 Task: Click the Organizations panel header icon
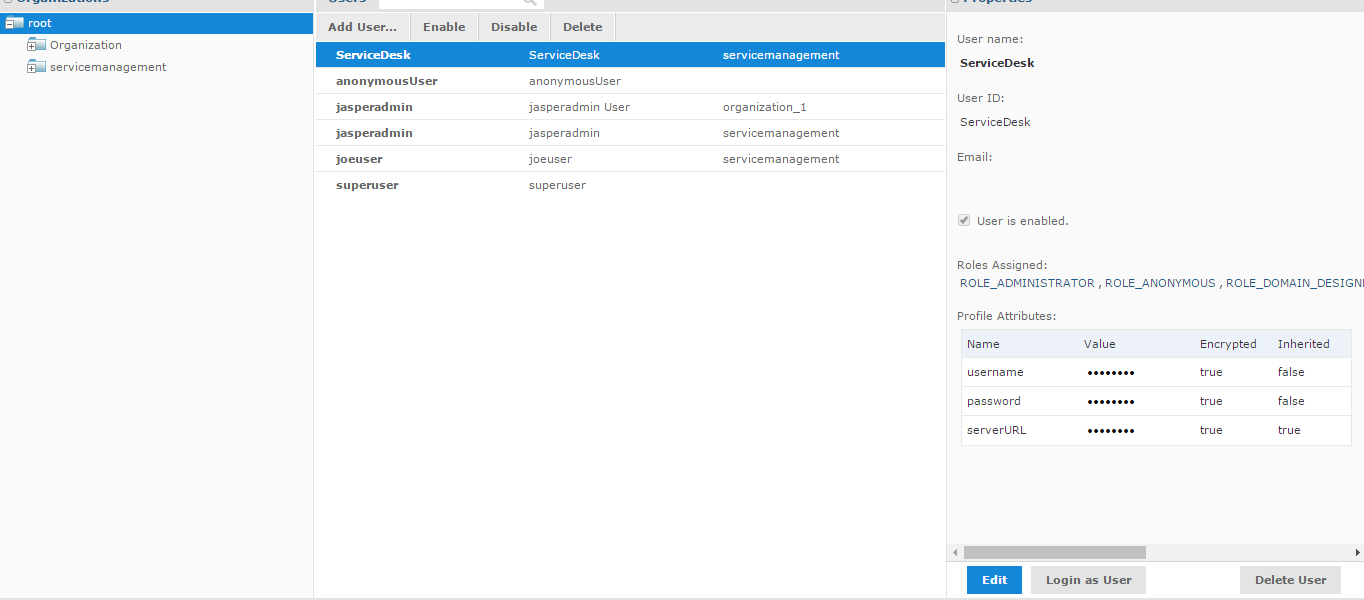pos(8,2)
